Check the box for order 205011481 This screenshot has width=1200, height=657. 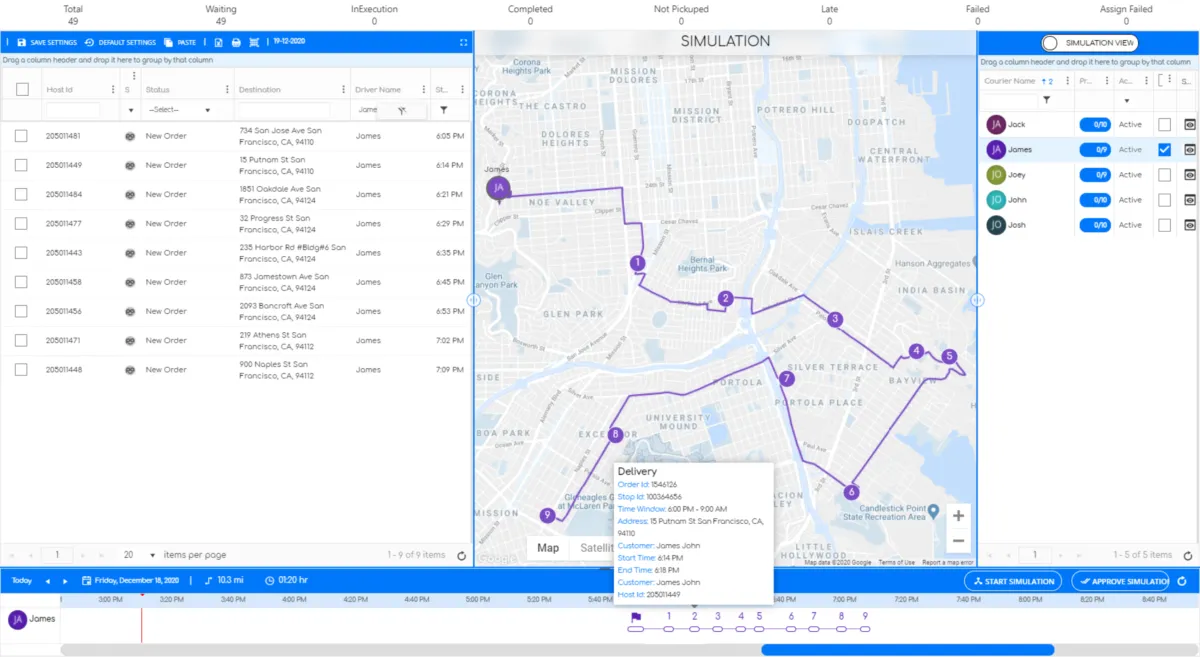click(21, 136)
